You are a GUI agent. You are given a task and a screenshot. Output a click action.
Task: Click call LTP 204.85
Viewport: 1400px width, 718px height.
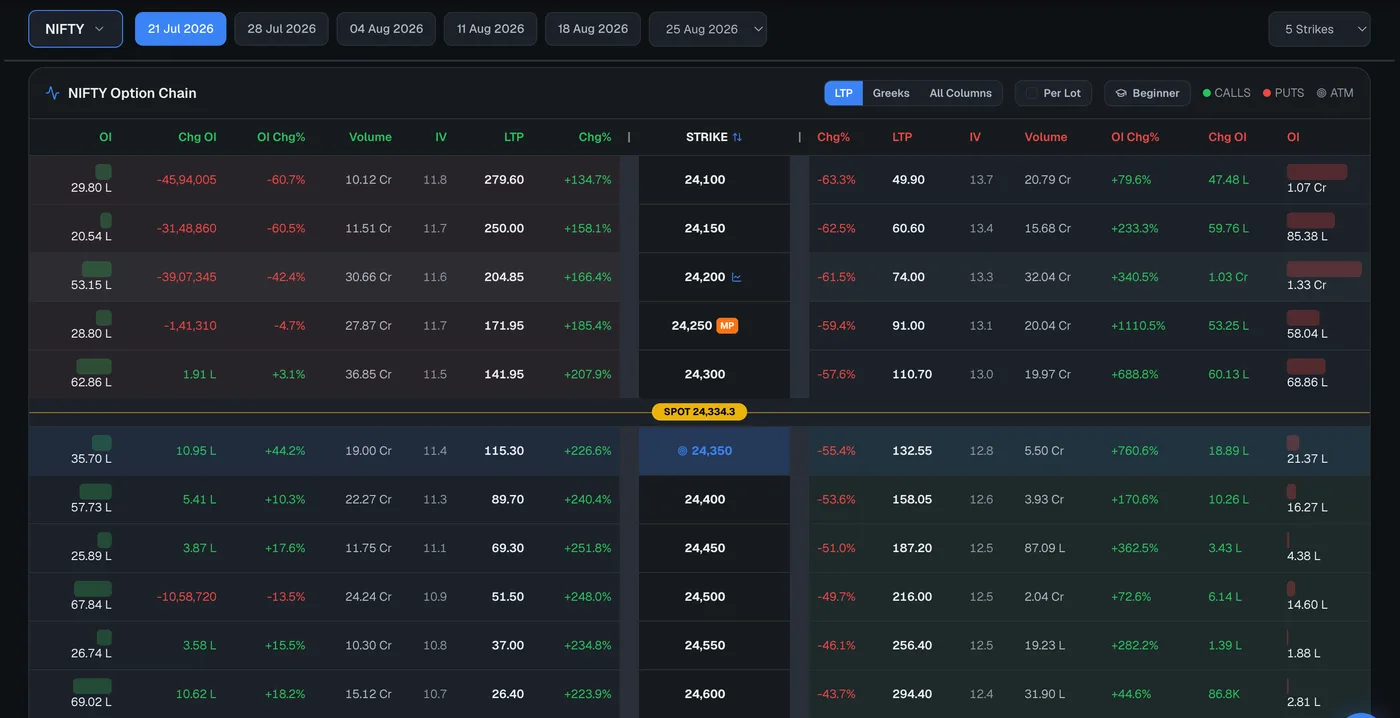pyautogui.click(x=504, y=277)
